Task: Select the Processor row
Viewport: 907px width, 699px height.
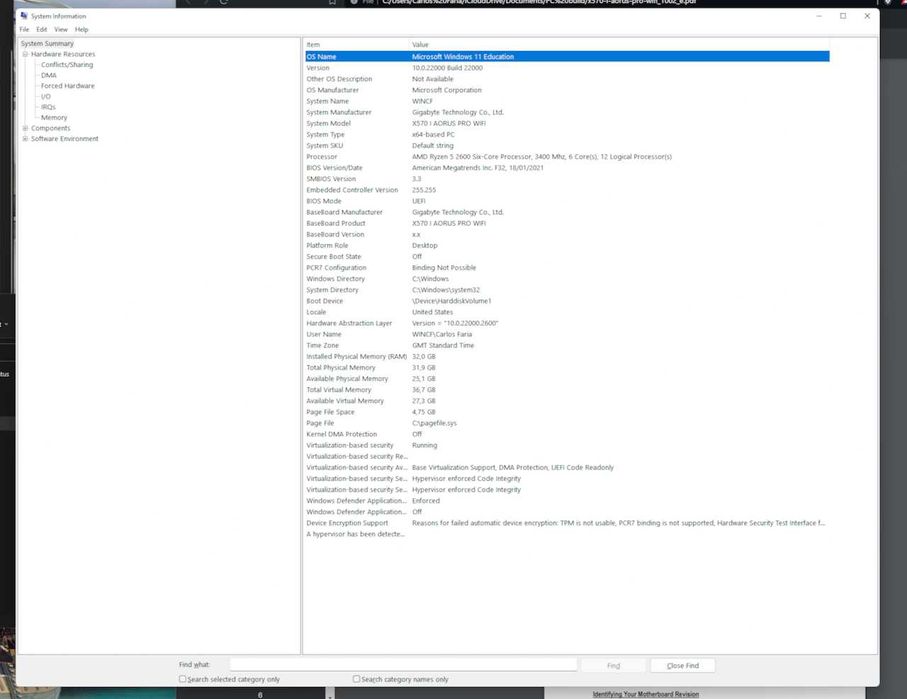Action: click(567, 157)
